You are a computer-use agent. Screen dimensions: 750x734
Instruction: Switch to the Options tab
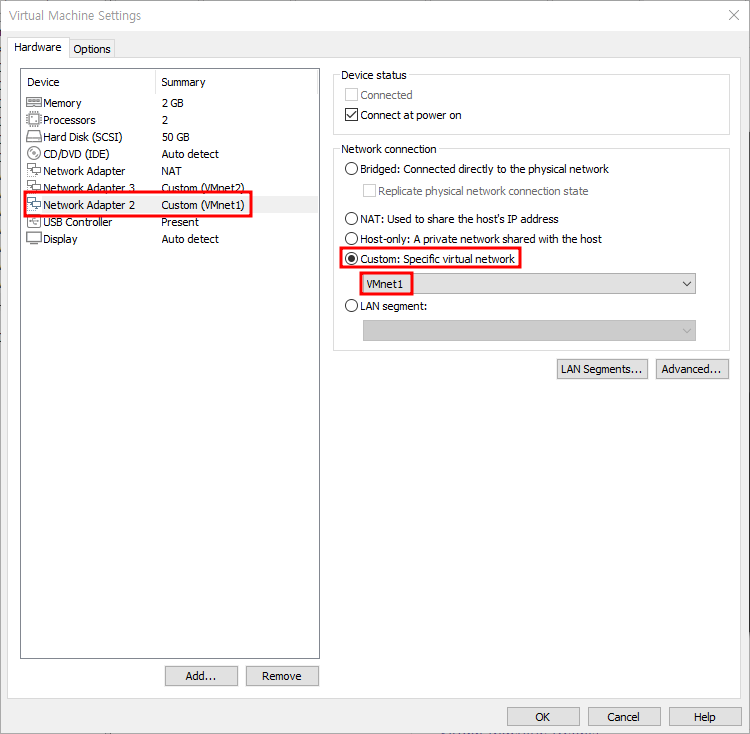pos(92,49)
